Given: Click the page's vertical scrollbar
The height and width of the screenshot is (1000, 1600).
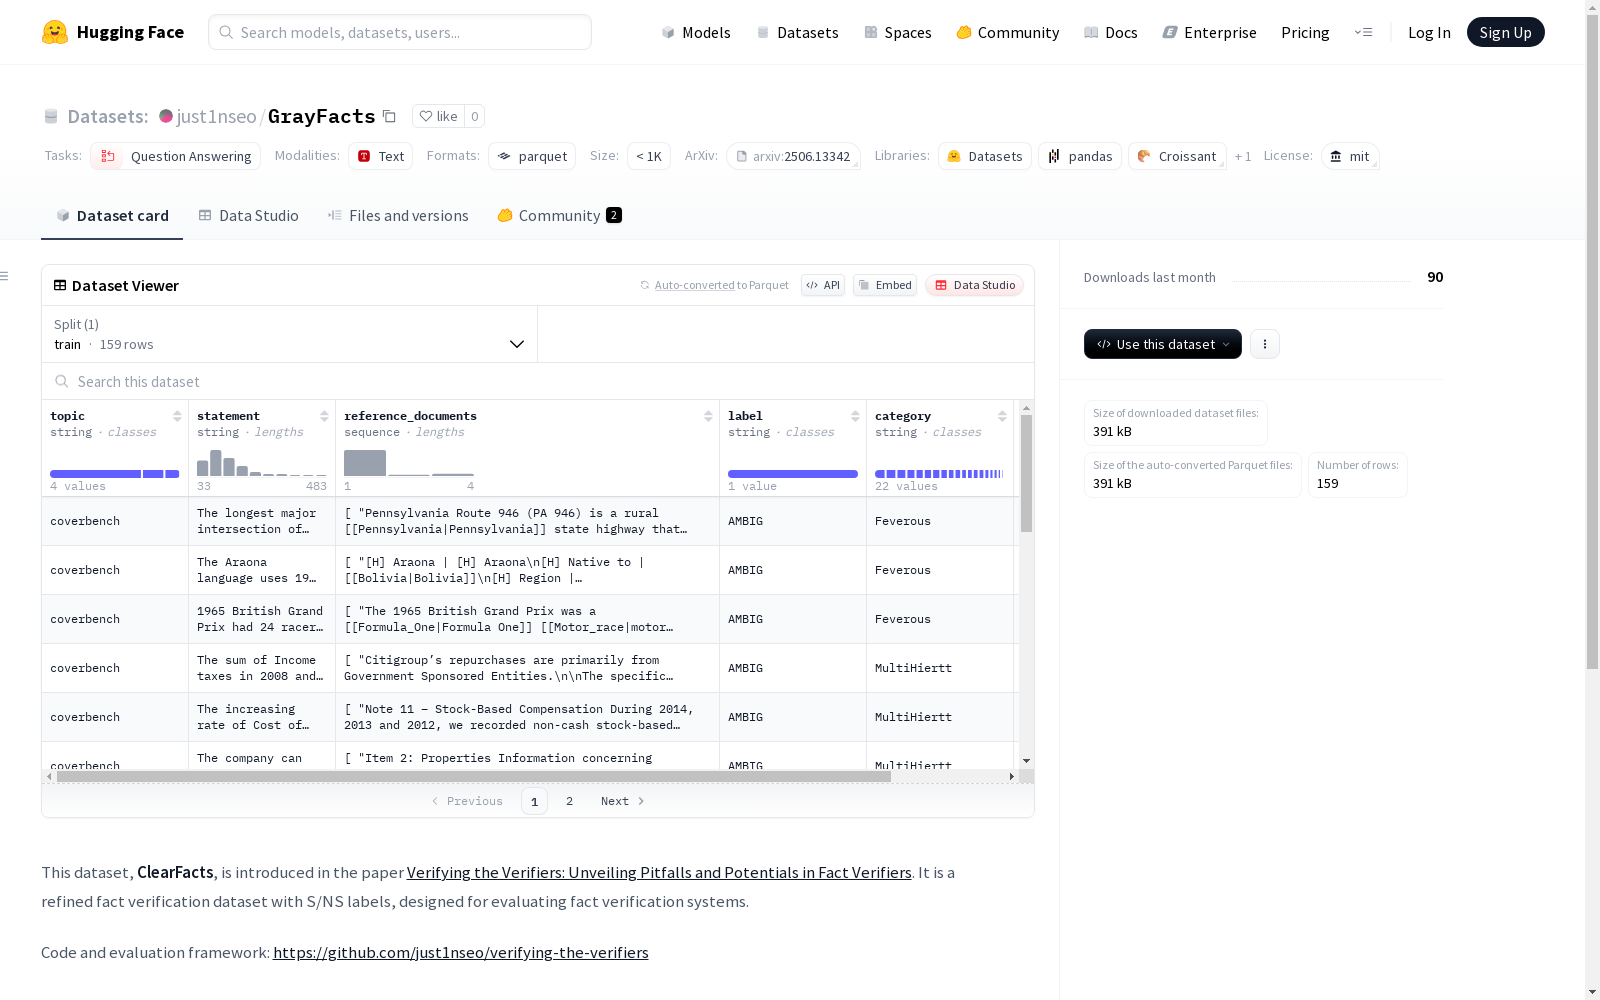Looking at the screenshot, I should 1592,343.
